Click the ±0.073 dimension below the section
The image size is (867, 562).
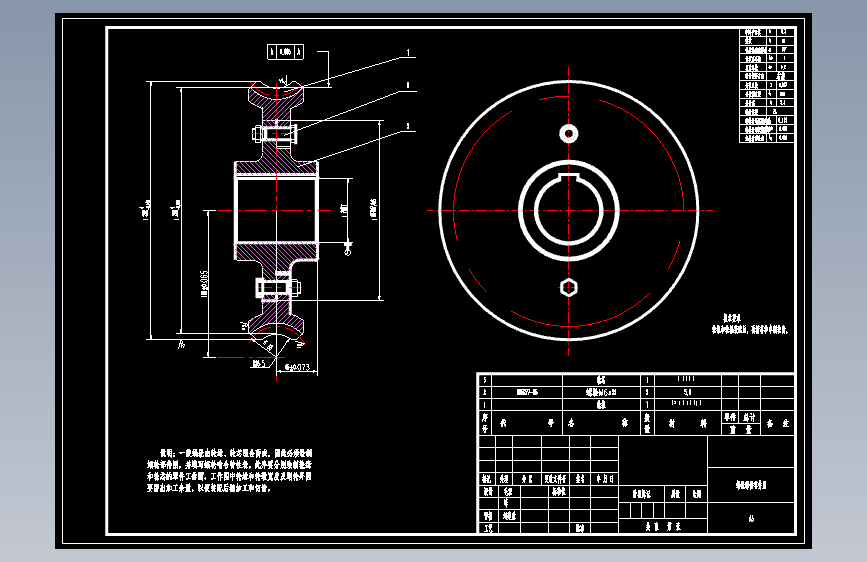pyautogui.click(x=297, y=367)
